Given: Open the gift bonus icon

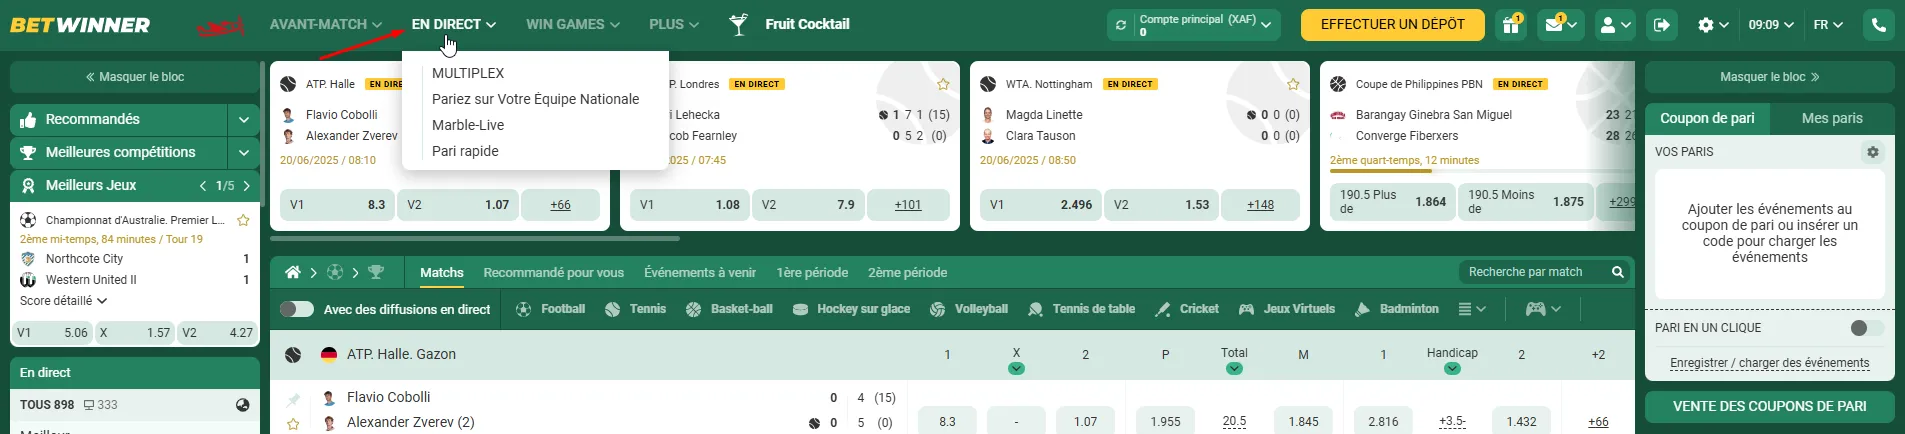Looking at the screenshot, I should click(1511, 25).
